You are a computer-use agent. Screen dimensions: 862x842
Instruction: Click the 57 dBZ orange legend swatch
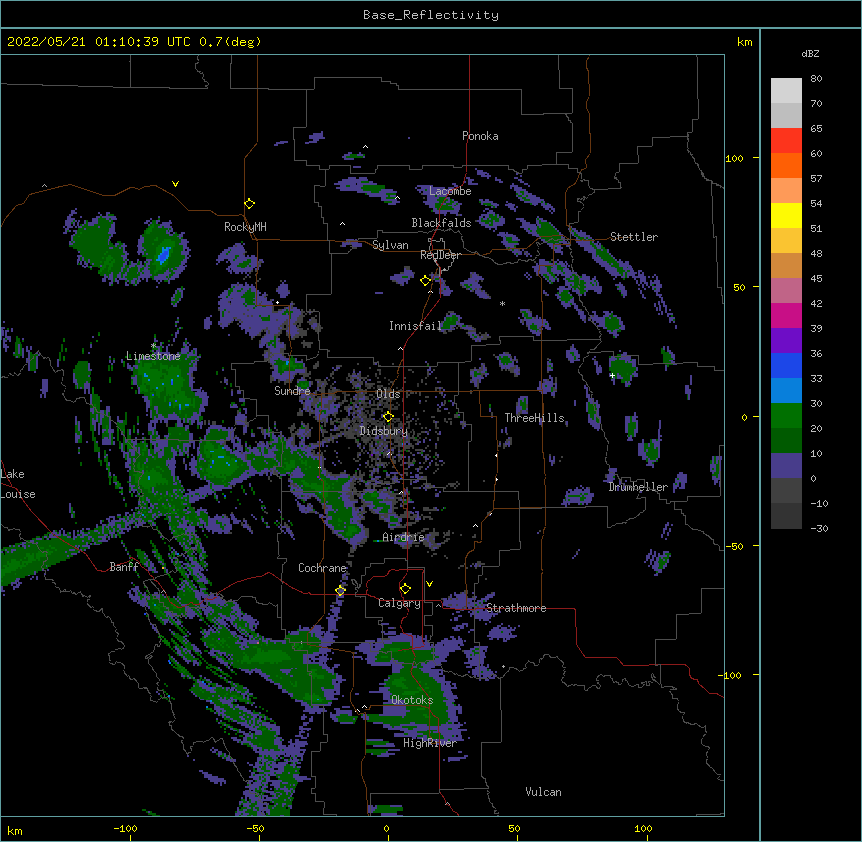[786, 165]
